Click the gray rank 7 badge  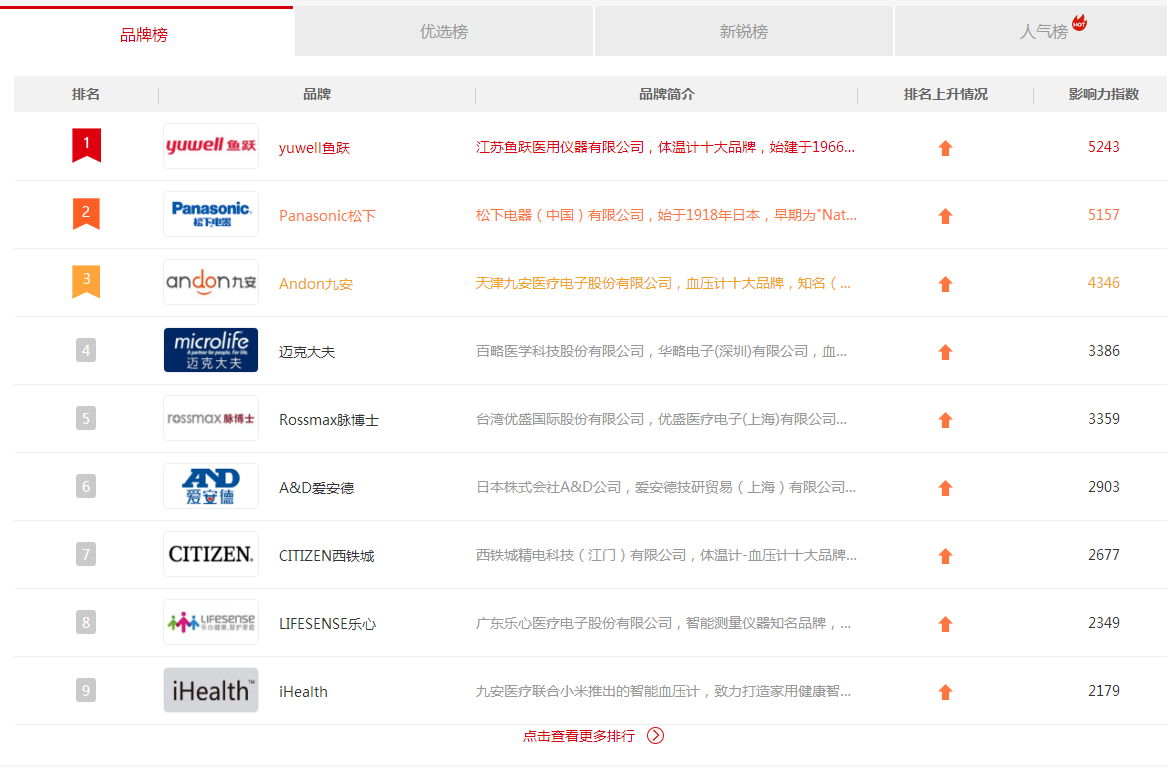[x=86, y=554]
